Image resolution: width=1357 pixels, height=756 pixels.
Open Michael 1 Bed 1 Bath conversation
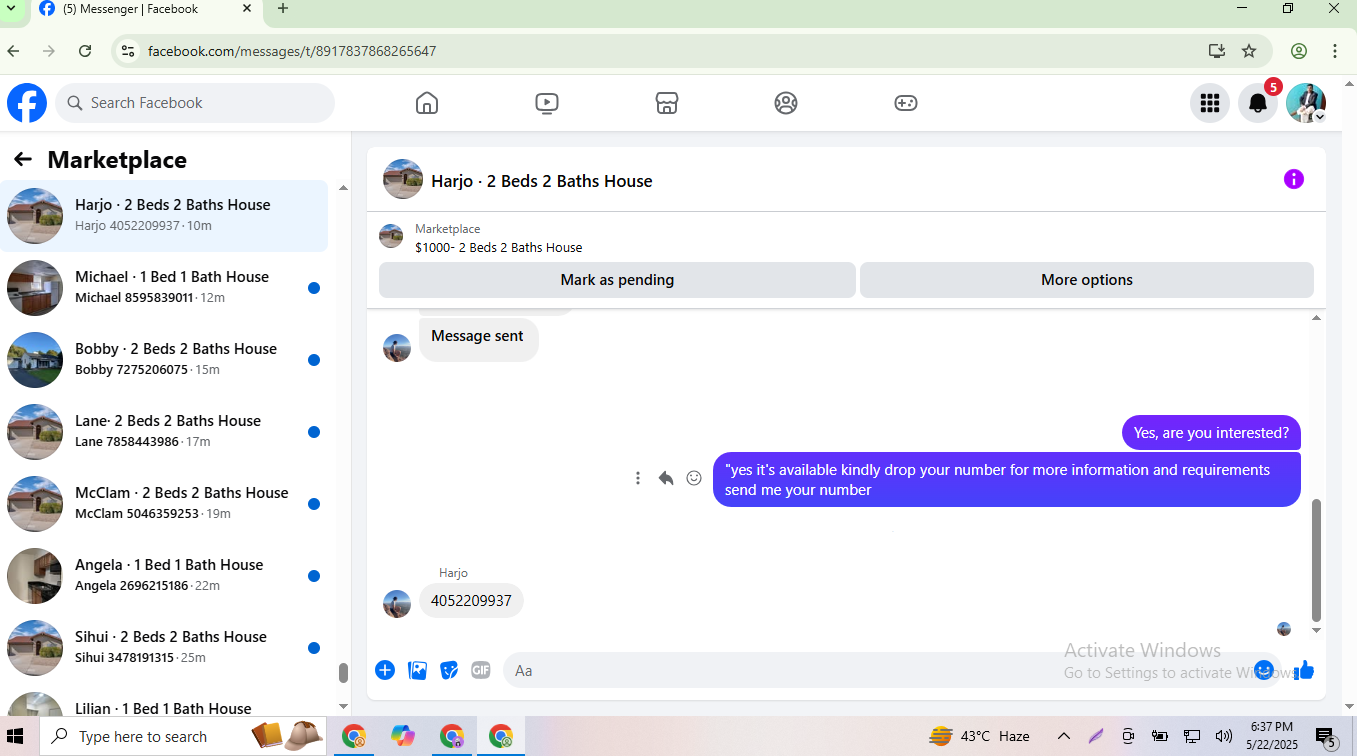(x=164, y=288)
